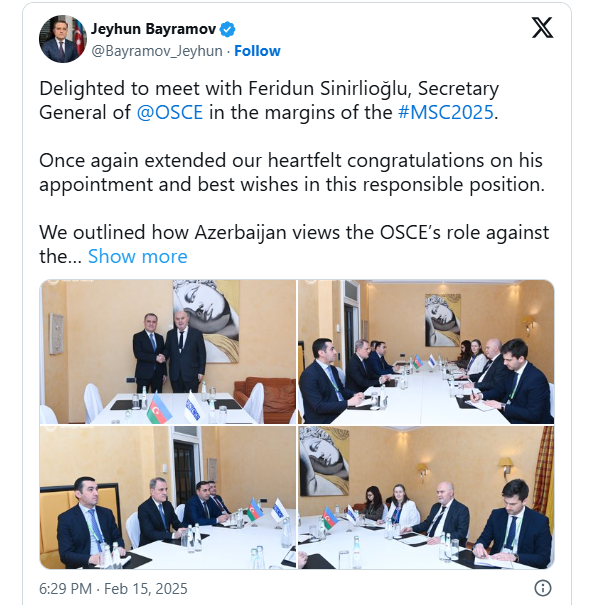This screenshot has height=605, width=599.
Task: Open the handshake photo thumbnail
Action: (x=168, y=352)
